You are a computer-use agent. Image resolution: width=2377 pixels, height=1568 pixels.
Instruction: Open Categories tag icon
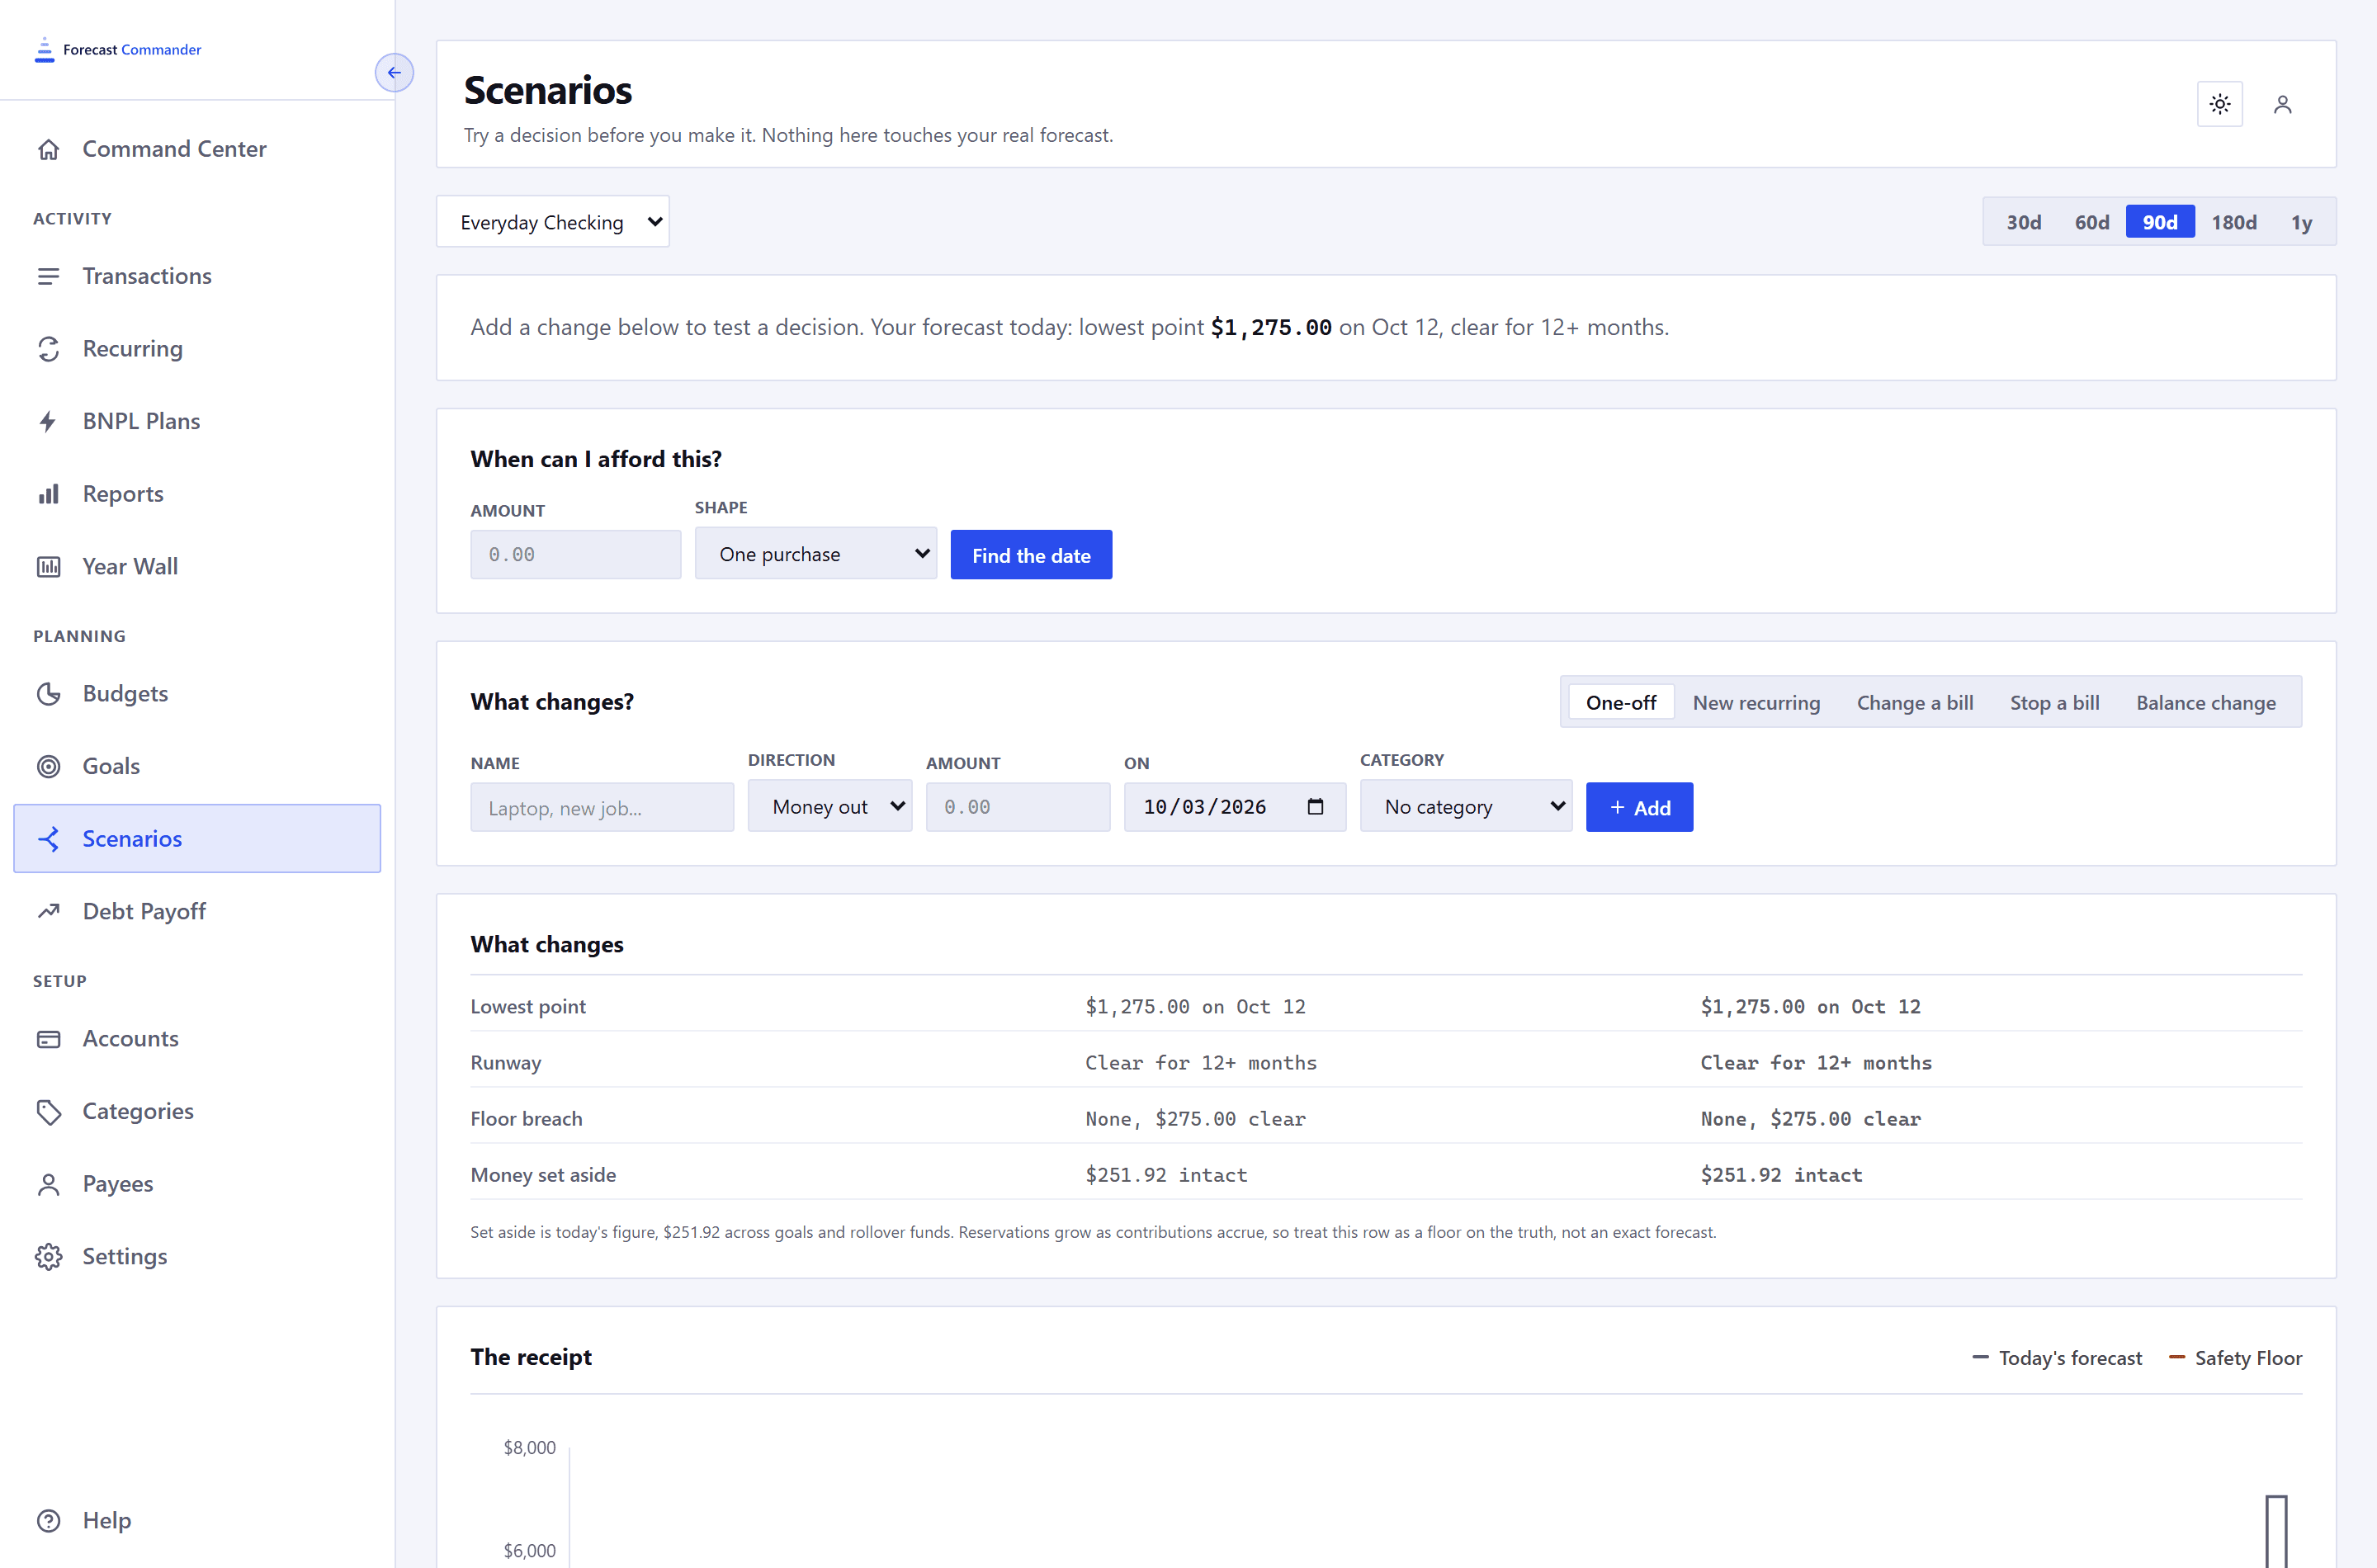(48, 1111)
